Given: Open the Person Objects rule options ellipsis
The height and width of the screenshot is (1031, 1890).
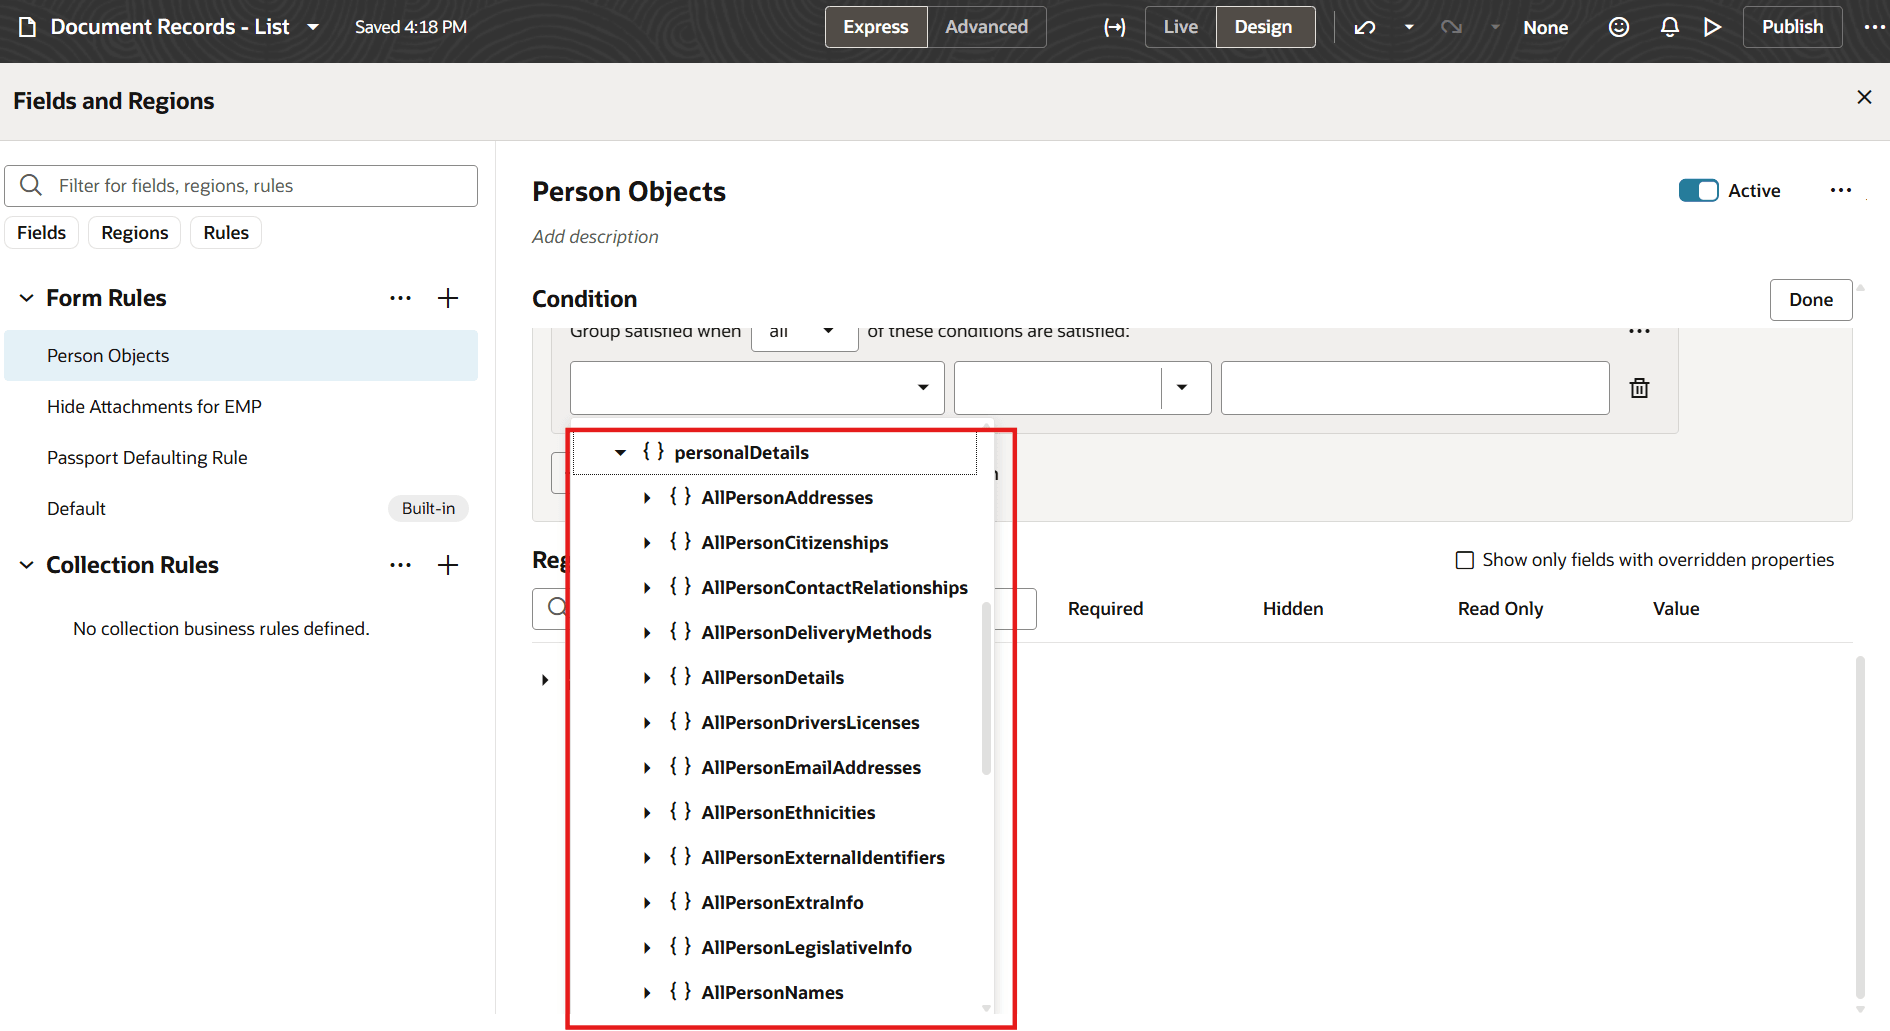Looking at the screenshot, I should (1840, 191).
